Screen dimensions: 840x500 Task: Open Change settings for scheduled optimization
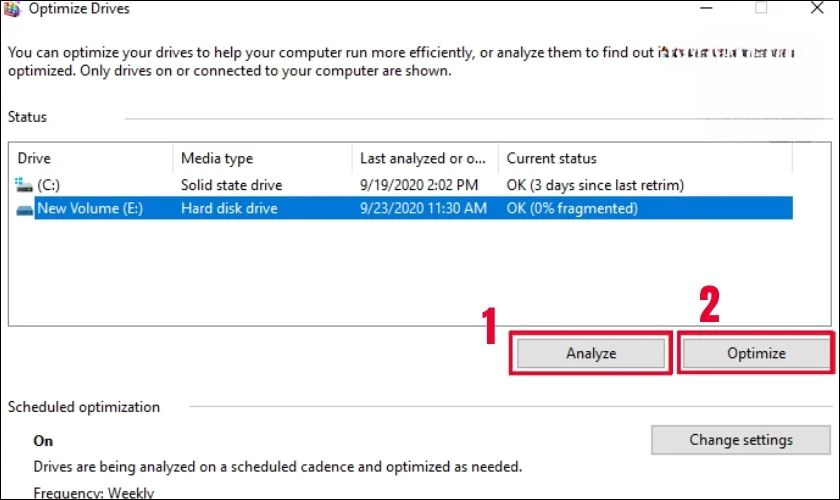pyautogui.click(x=741, y=440)
